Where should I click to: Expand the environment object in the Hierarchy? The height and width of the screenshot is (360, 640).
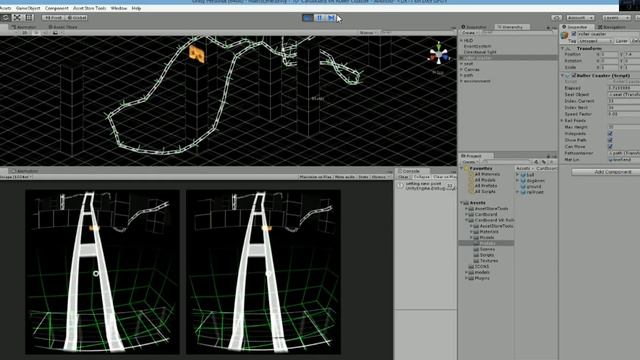pyautogui.click(x=462, y=81)
